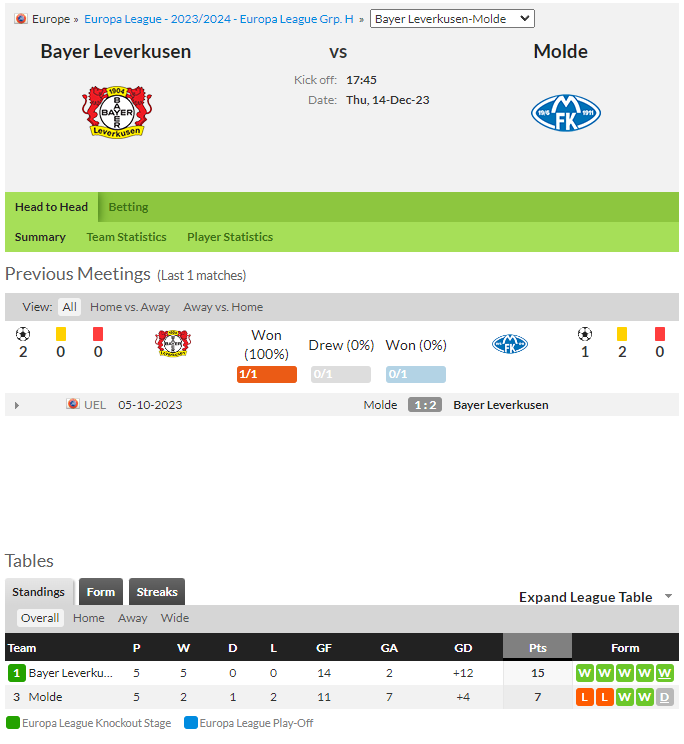Click the UEL competition icon in match row
Viewport: 684px width, 744px height.
(x=73, y=404)
